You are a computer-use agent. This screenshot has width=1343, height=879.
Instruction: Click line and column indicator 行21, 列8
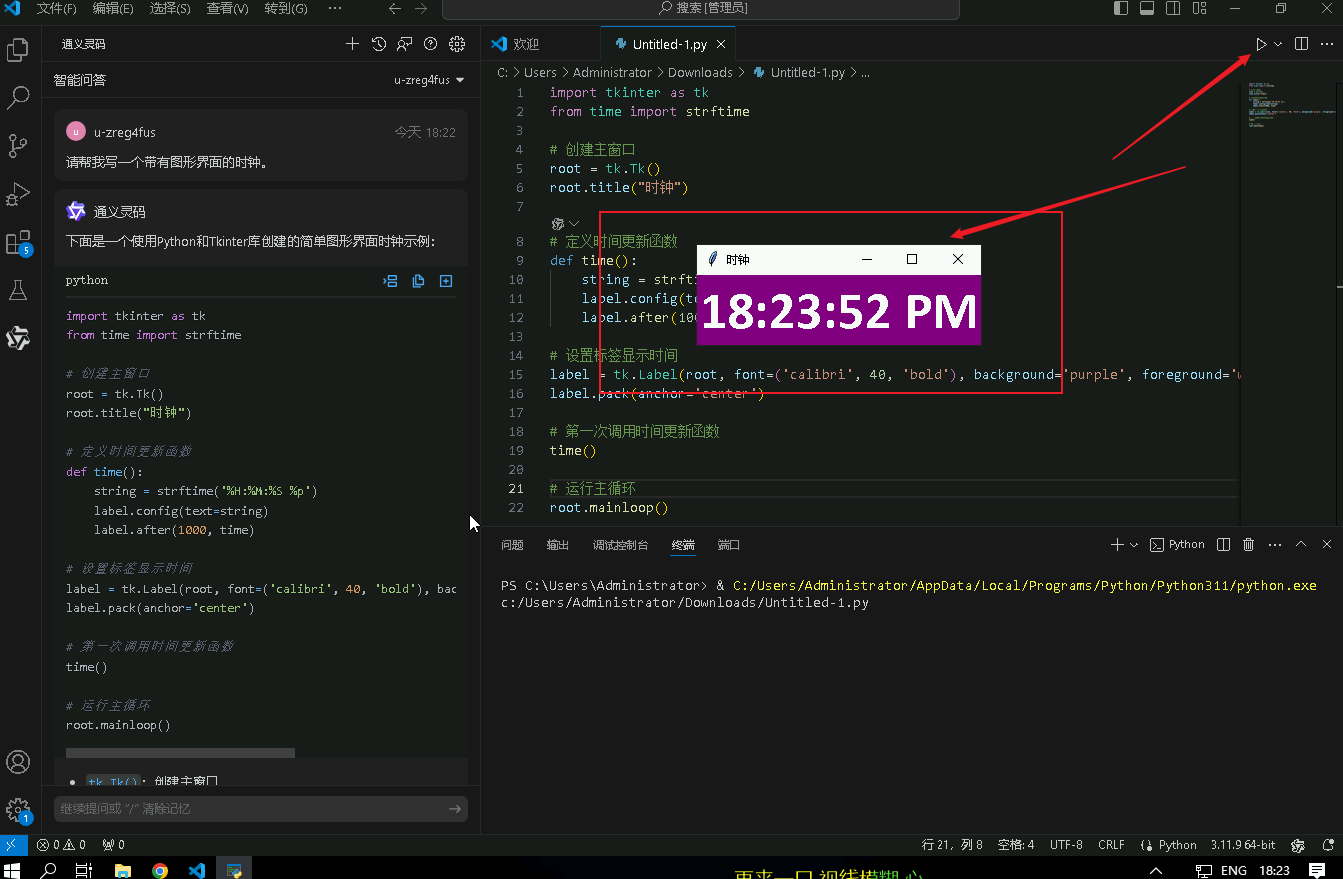pos(952,845)
